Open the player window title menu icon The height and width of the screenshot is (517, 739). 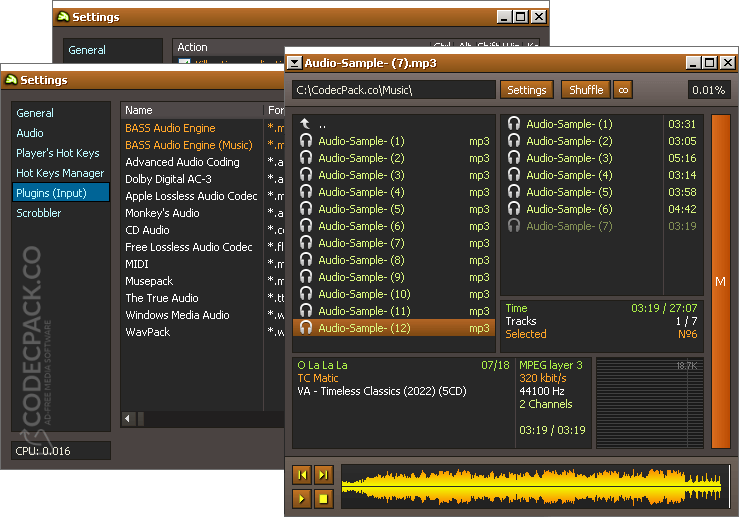(294, 63)
